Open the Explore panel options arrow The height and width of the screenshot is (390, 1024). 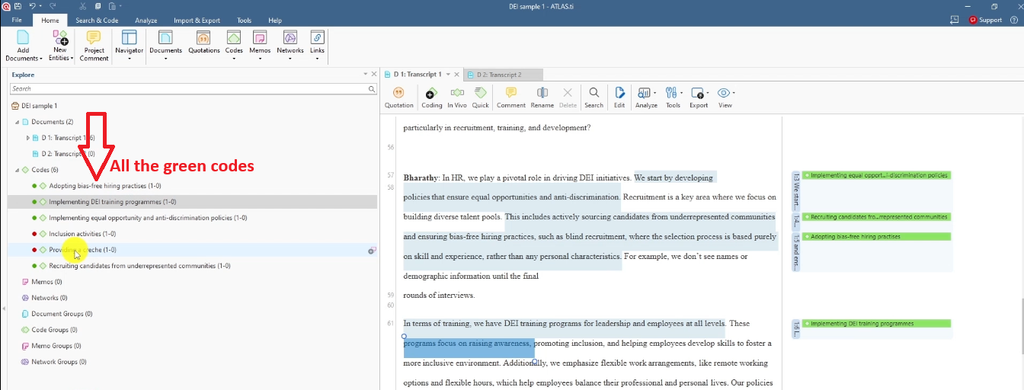366,74
